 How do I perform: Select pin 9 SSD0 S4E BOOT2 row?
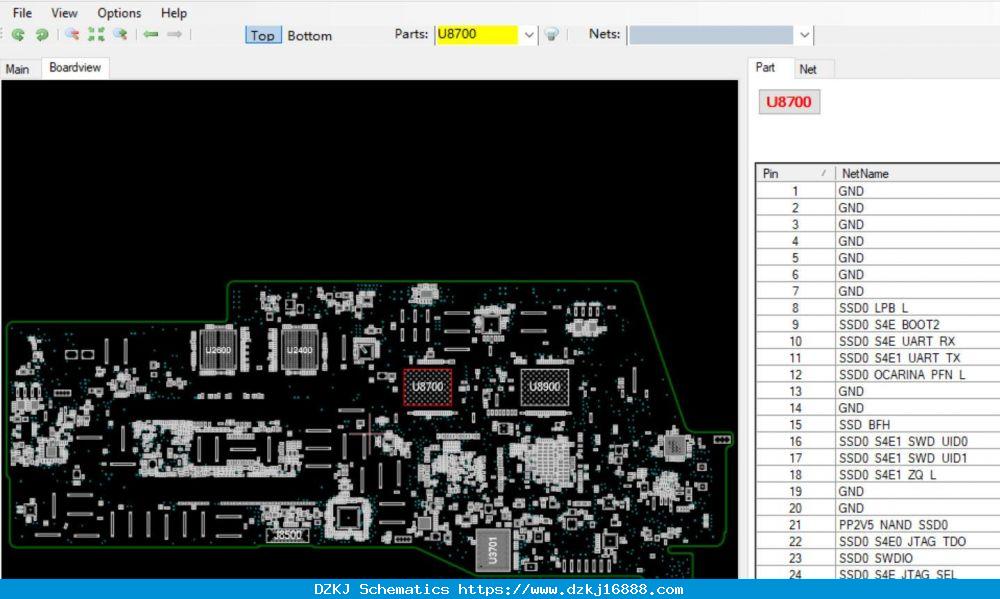tap(878, 324)
